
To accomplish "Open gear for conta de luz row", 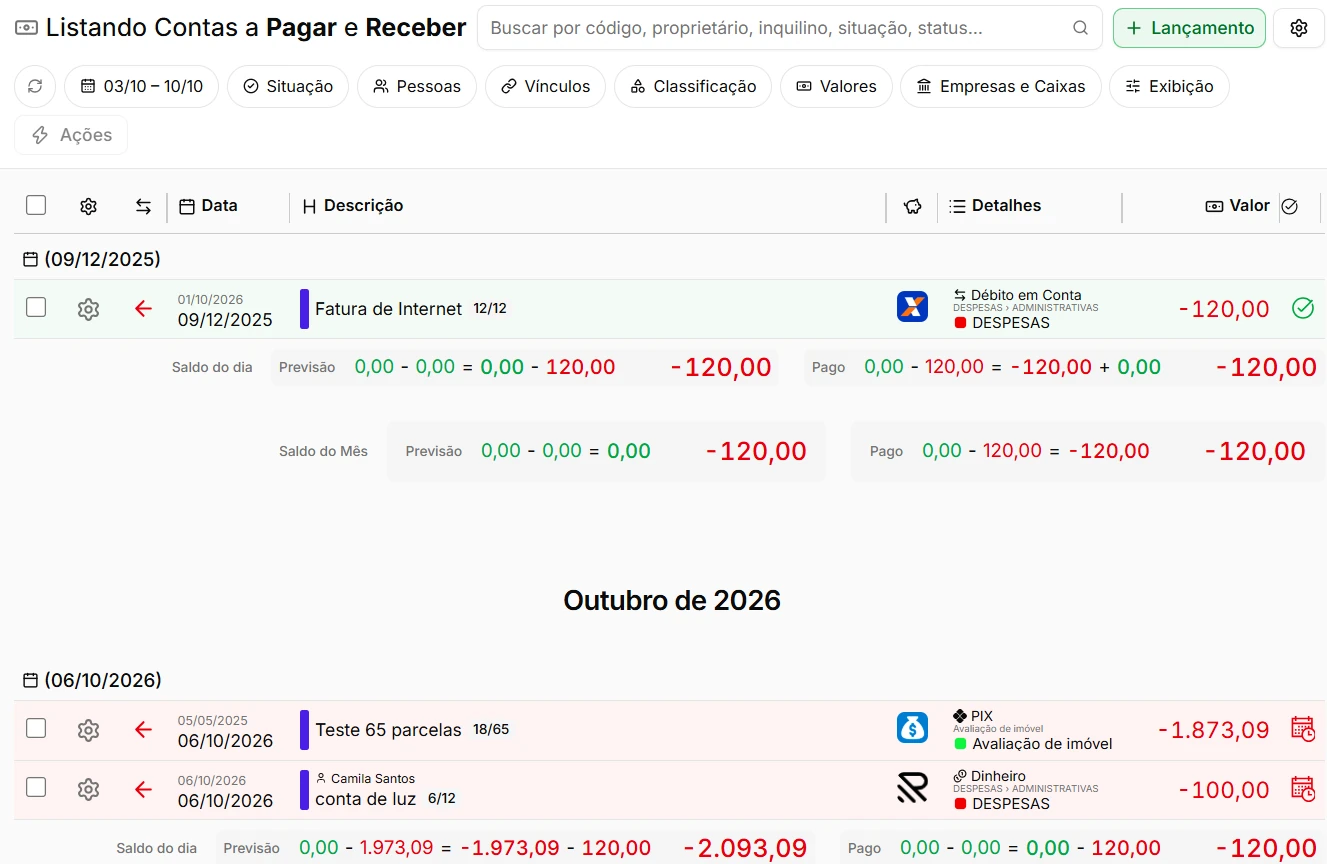I will click(x=88, y=790).
